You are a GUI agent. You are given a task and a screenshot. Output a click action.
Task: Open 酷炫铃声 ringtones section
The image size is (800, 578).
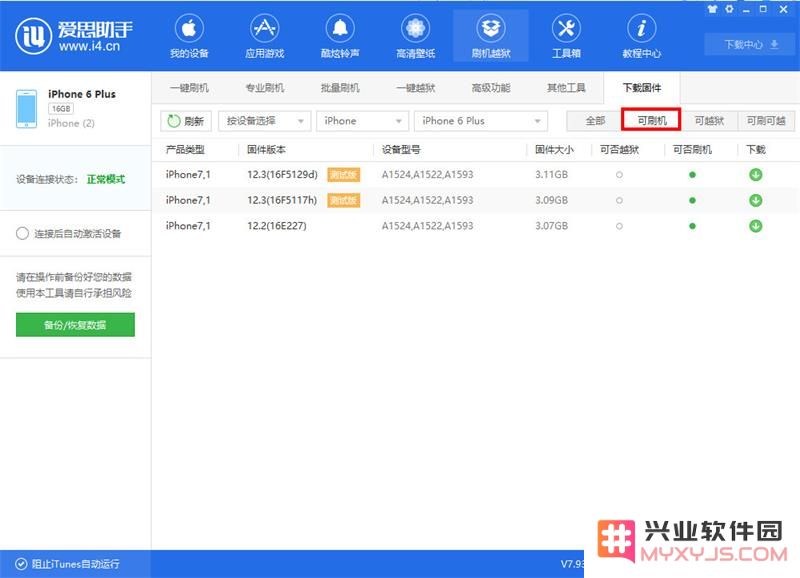[340, 36]
